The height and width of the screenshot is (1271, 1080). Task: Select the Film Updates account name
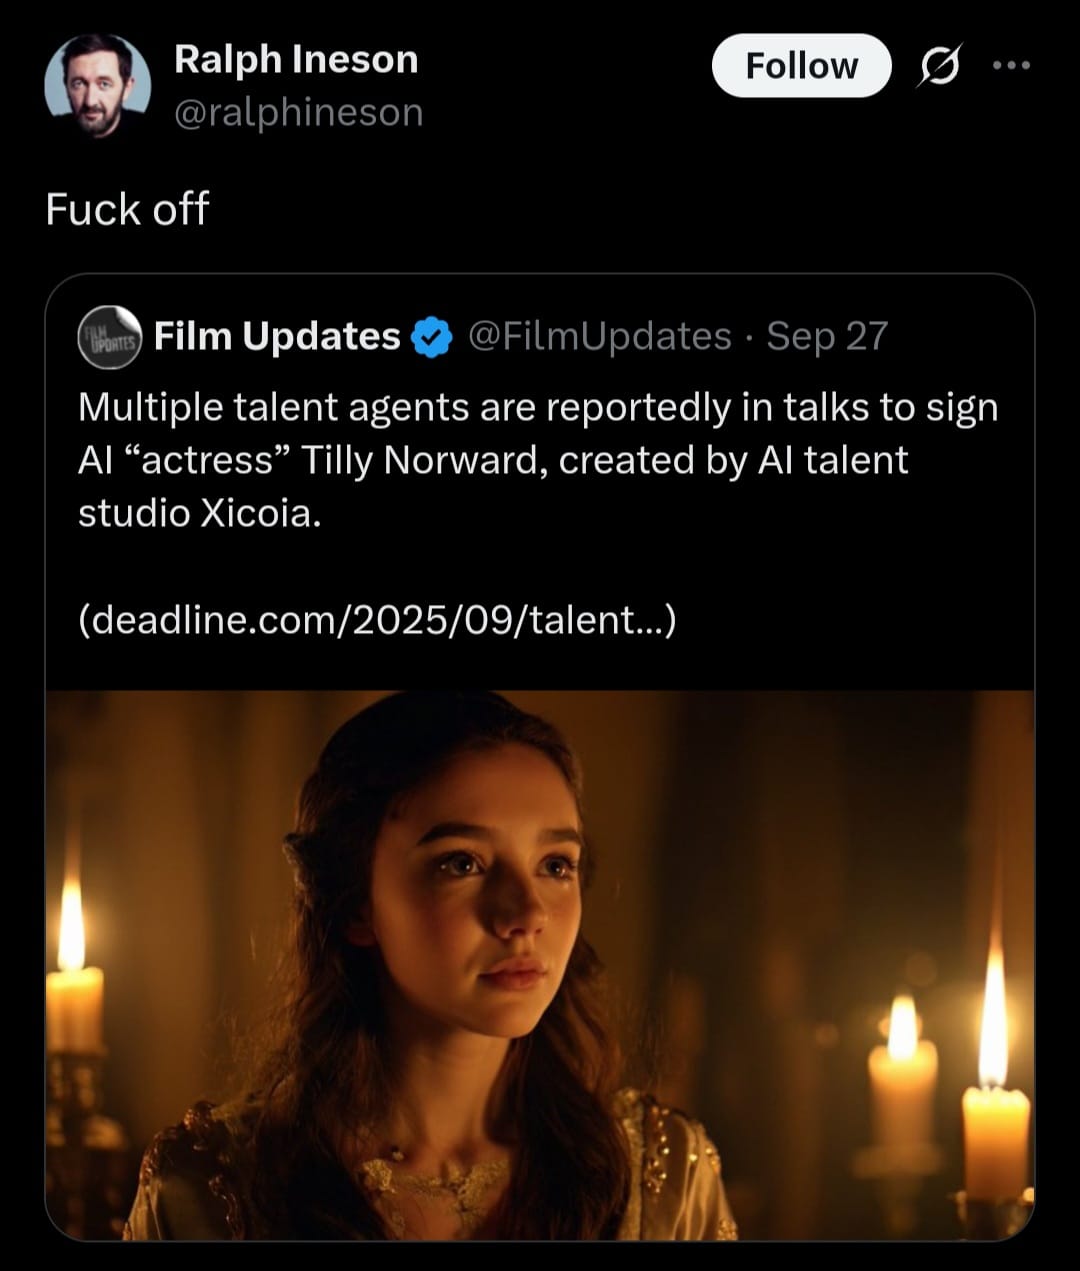277,337
